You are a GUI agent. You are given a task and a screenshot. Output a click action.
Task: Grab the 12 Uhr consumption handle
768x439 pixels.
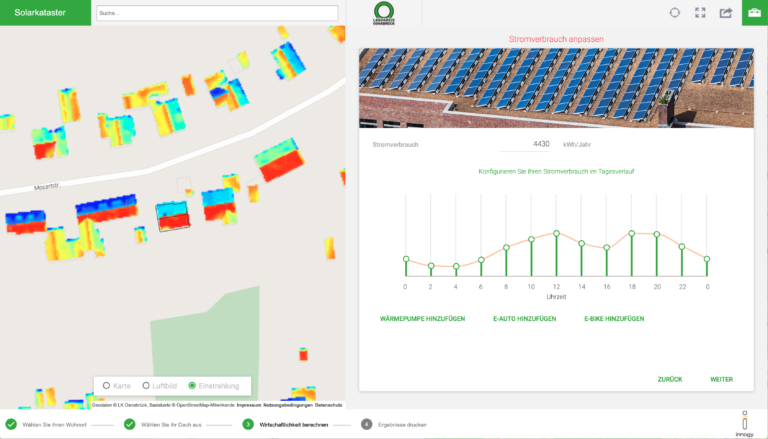tap(556, 234)
